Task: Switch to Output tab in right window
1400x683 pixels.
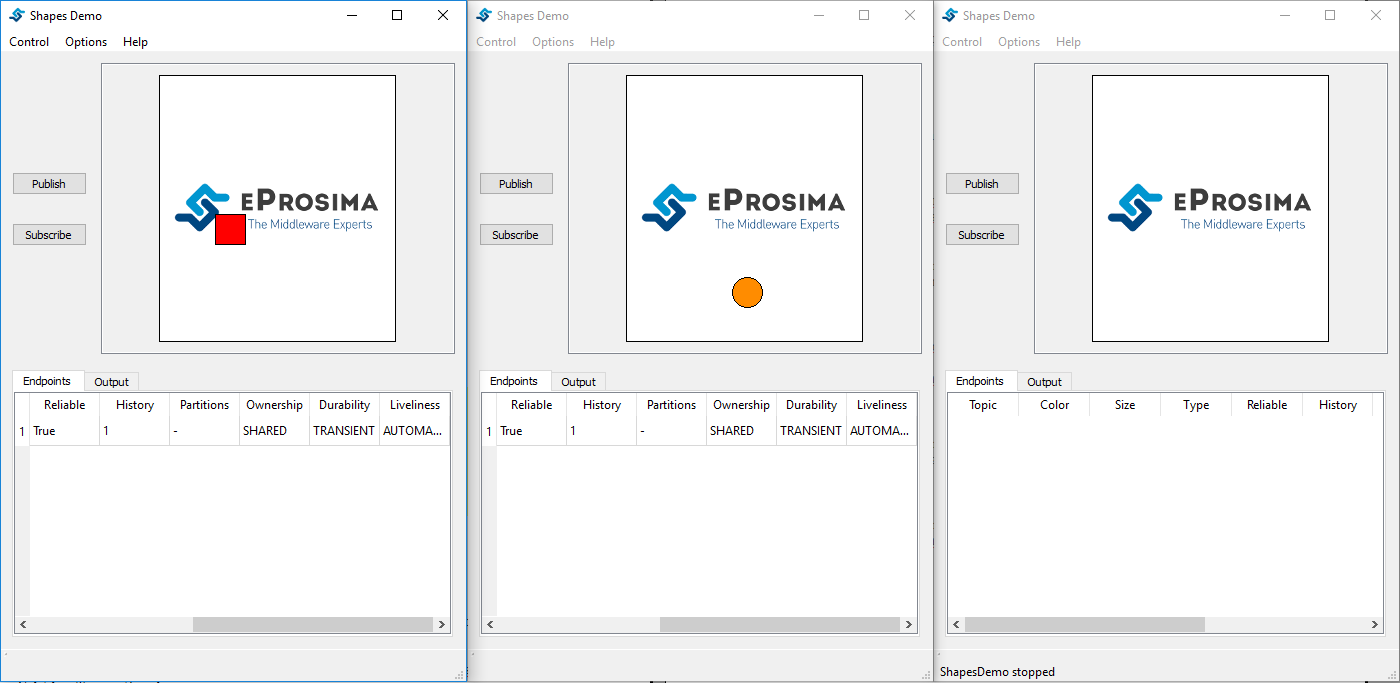Action: point(1045,382)
